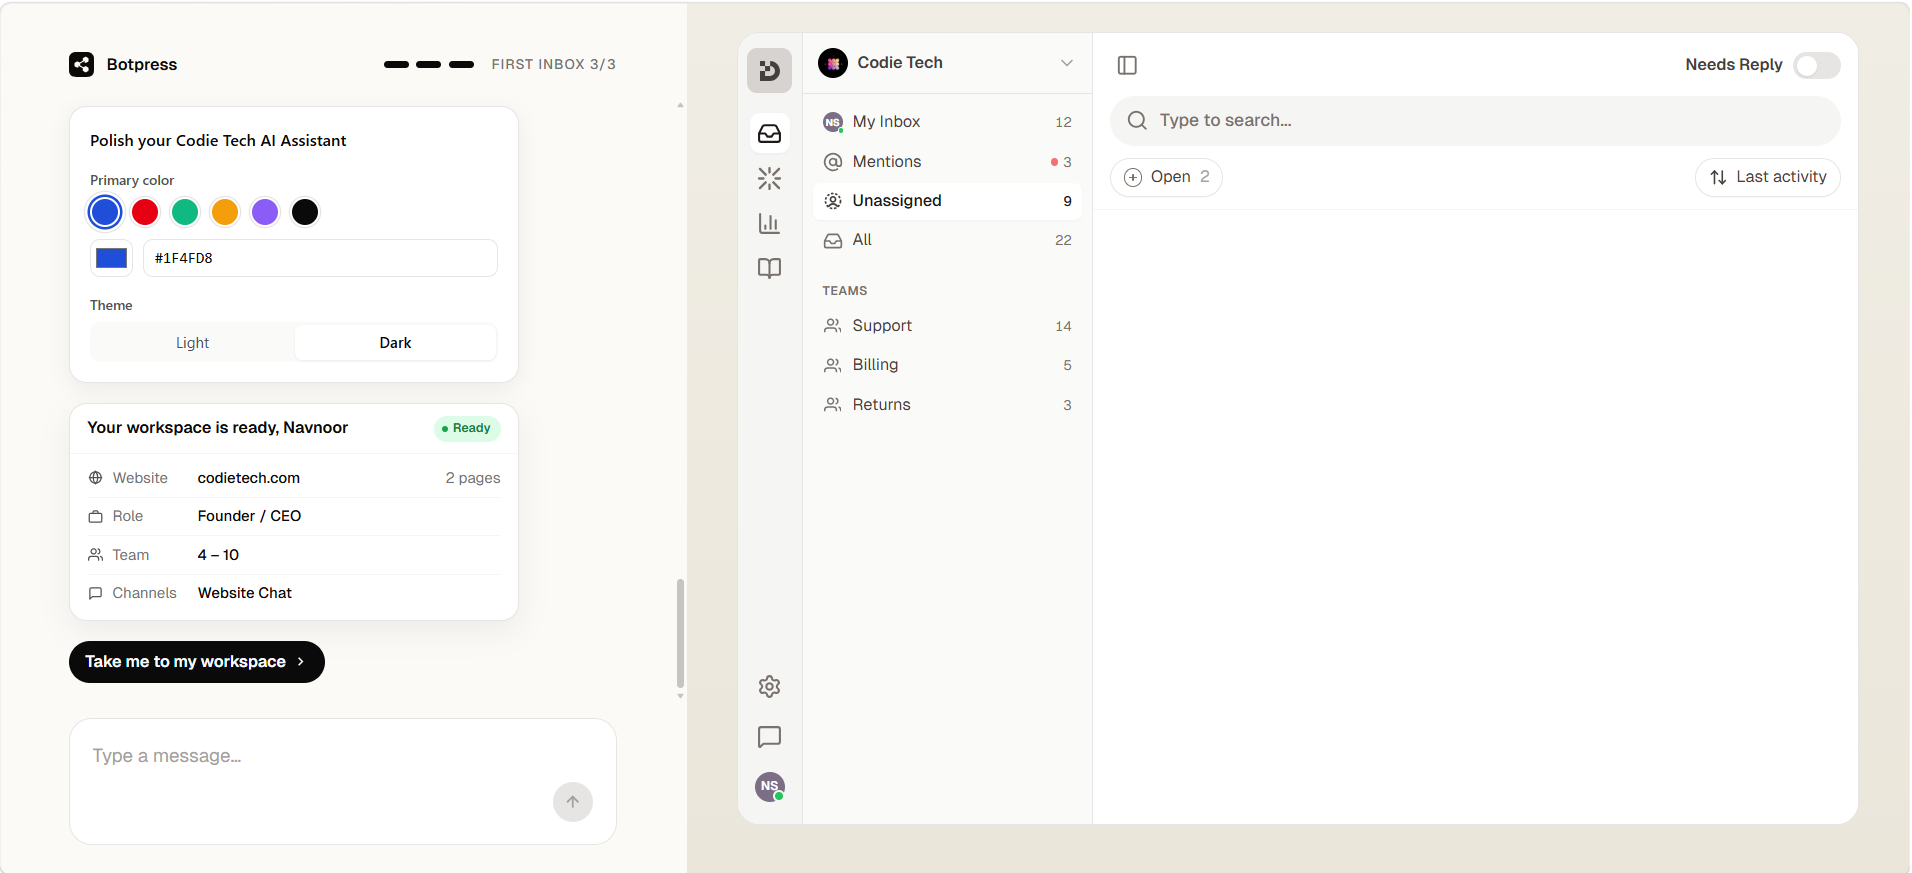The height and width of the screenshot is (873, 1912).
Task: Open the Returns team inbox
Action: (x=946, y=405)
